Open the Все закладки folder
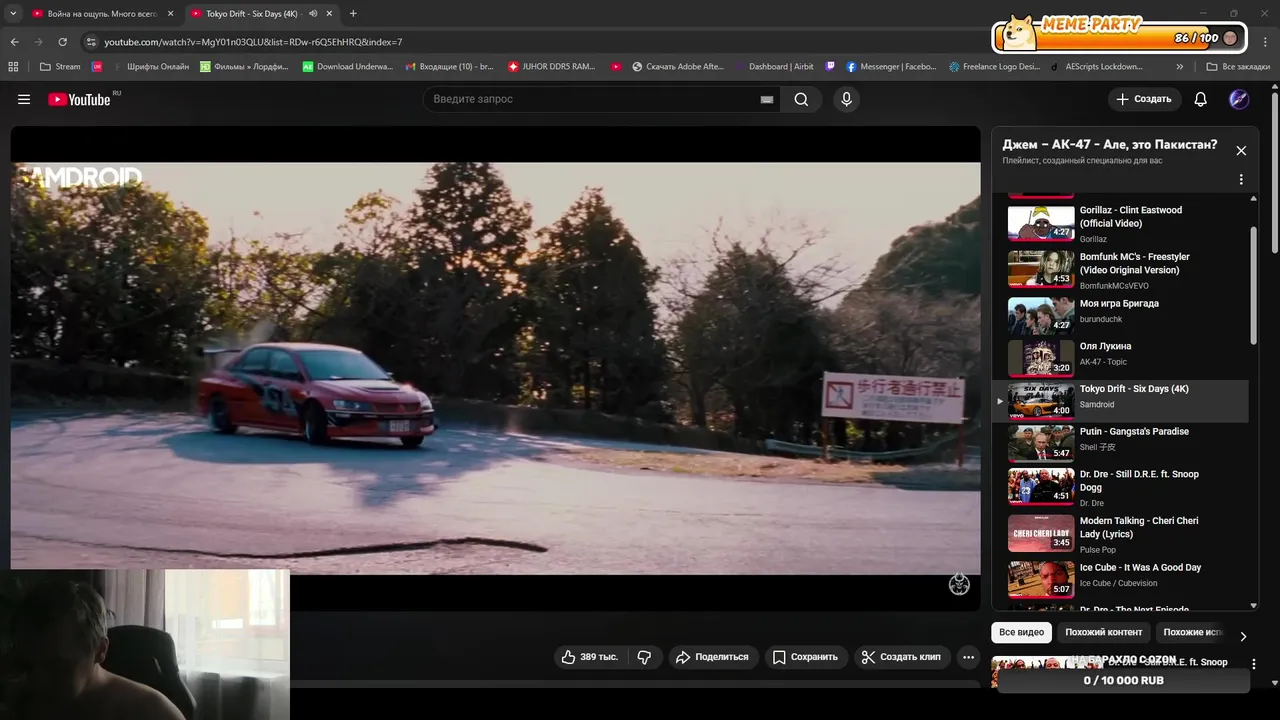Image resolution: width=1280 pixels, height=720 pixels. 1238,67
